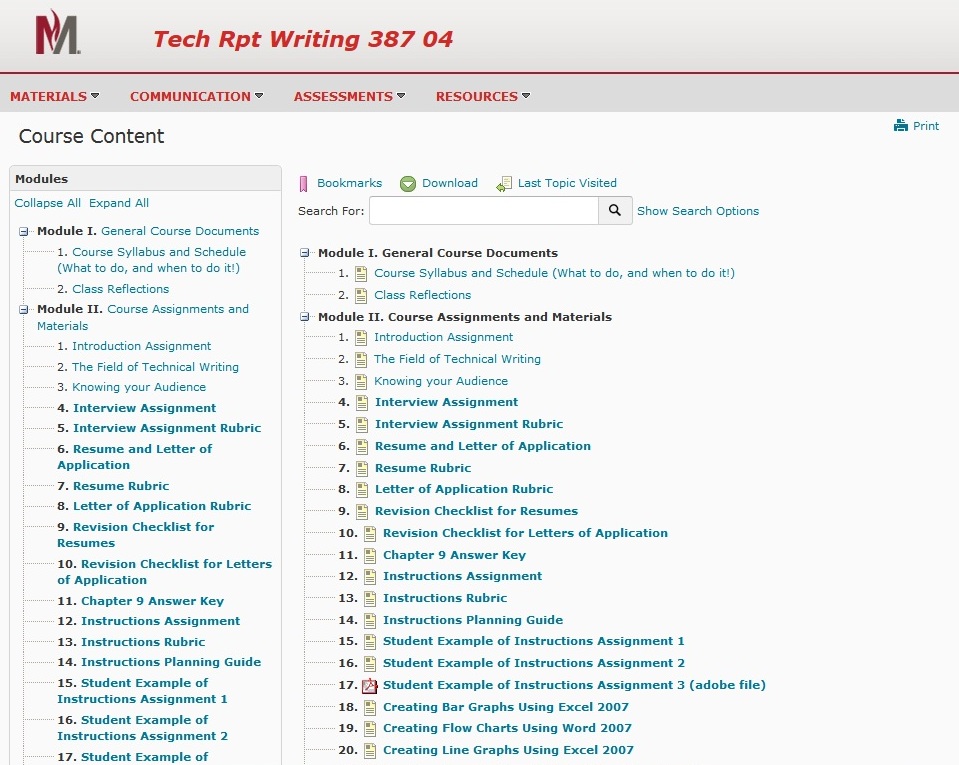Click the Search For text field
Viewport: 959px width, 765px height.
tap(483, 211)
